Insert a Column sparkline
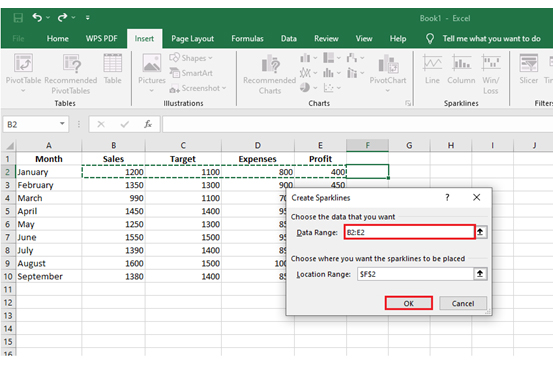The image size is (553, 367). (461, 69)
